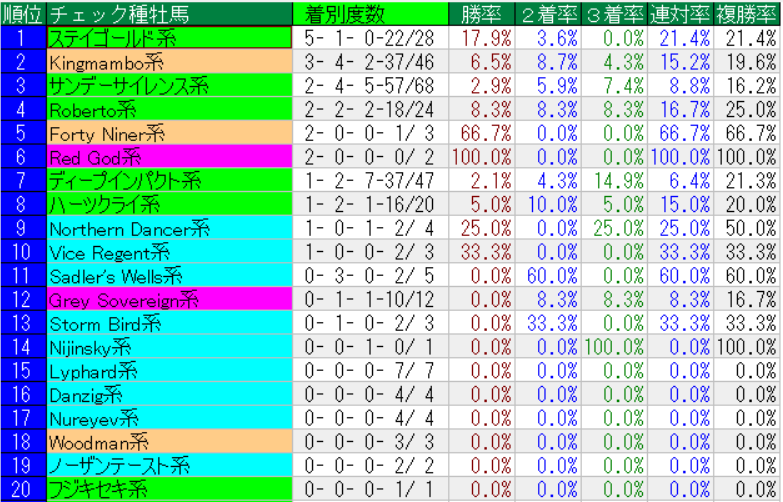Click Nijinsky系 3着率 100.0%
Screen dimensions: 783x502
[x=614, y=346]
